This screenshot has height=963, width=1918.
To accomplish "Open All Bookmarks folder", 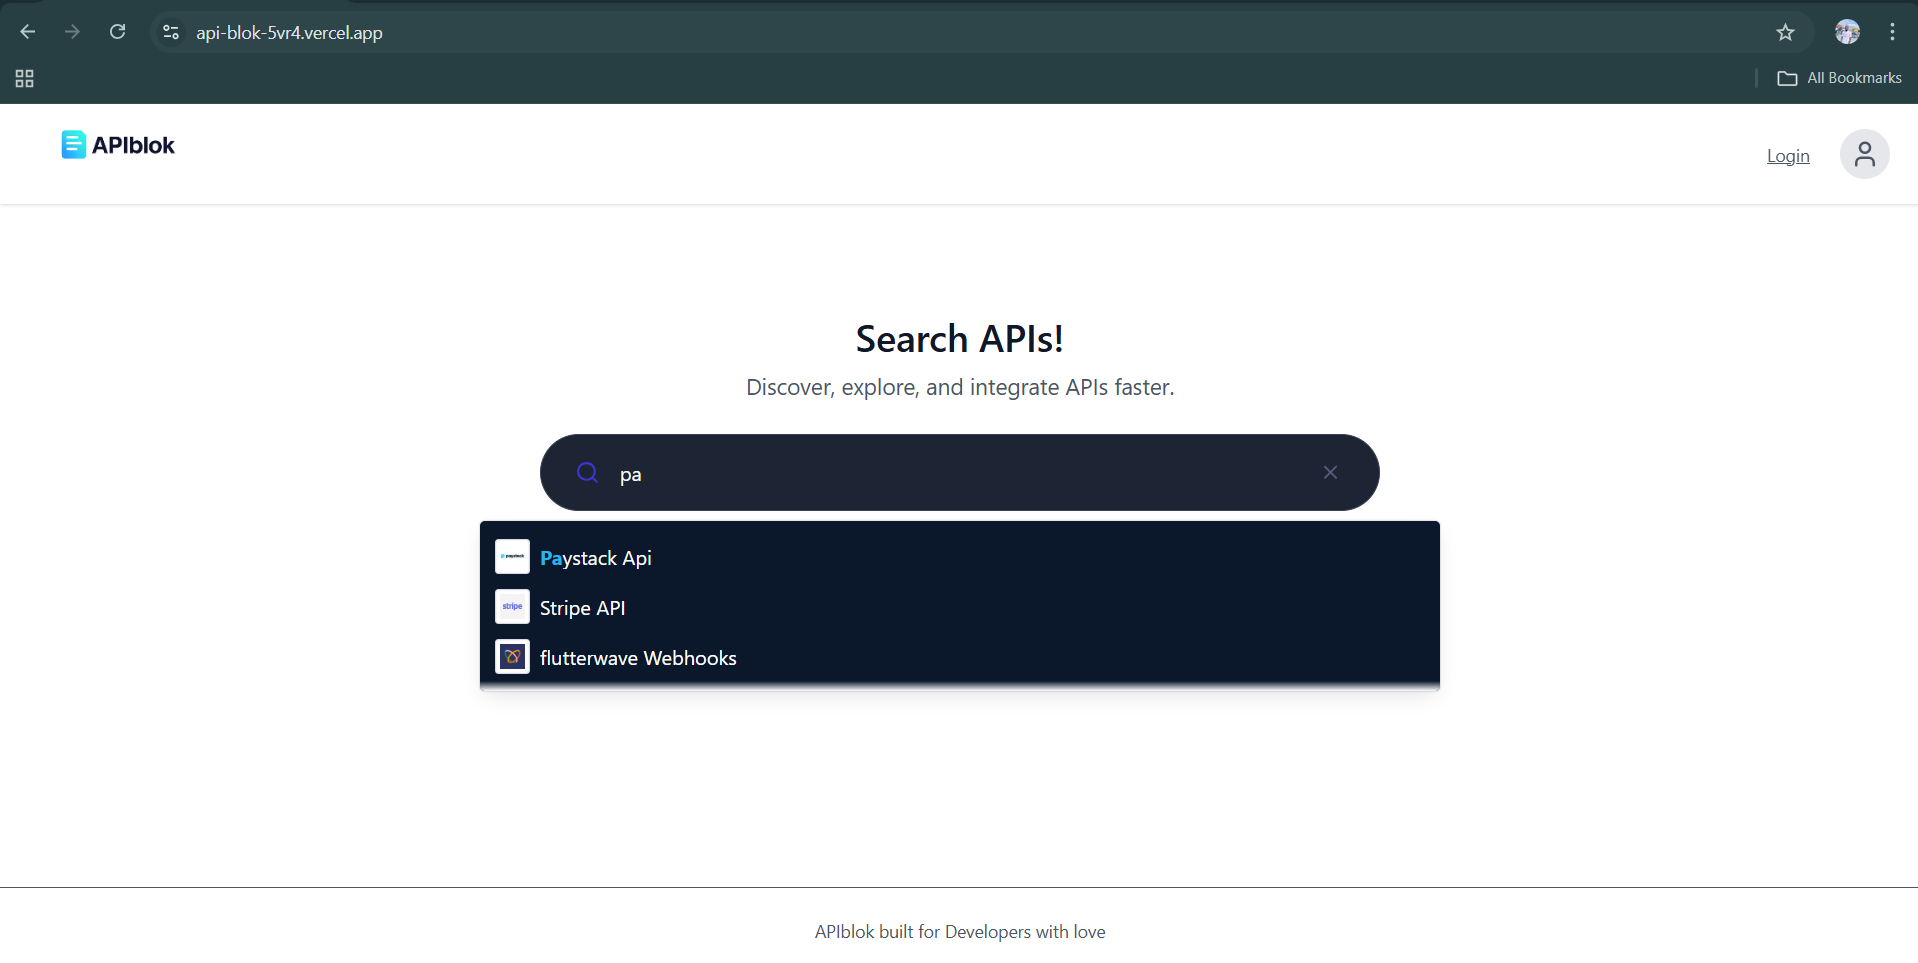I will 1839,78.
